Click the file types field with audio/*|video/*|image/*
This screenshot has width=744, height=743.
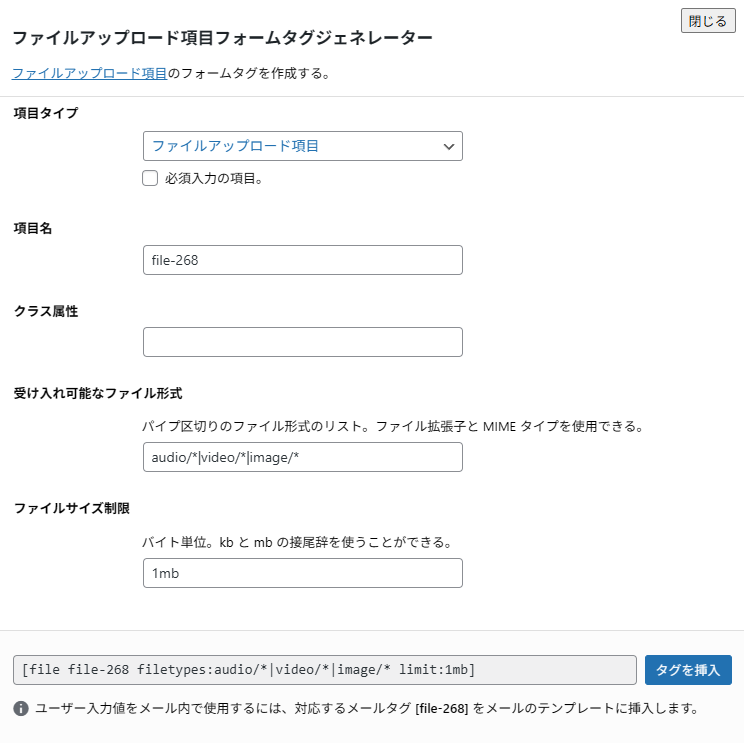click(302, 457)
